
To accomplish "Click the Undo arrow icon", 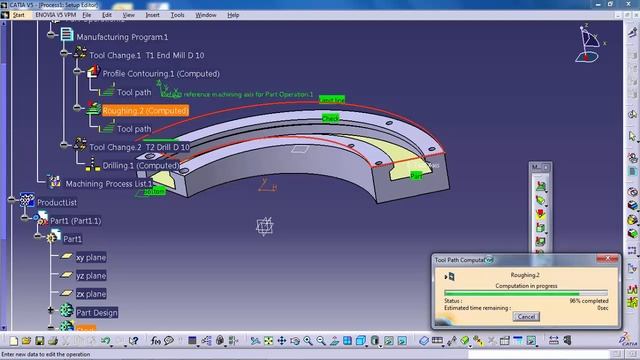I will [x=106, y=340].
